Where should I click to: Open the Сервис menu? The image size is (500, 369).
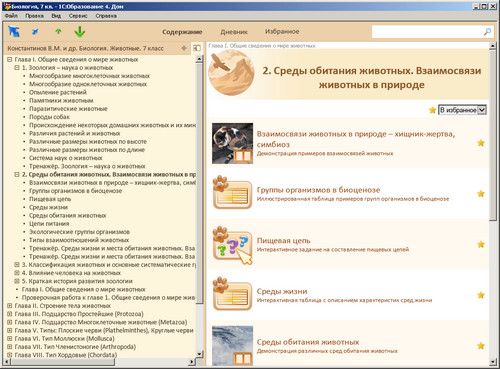point(78,16)
